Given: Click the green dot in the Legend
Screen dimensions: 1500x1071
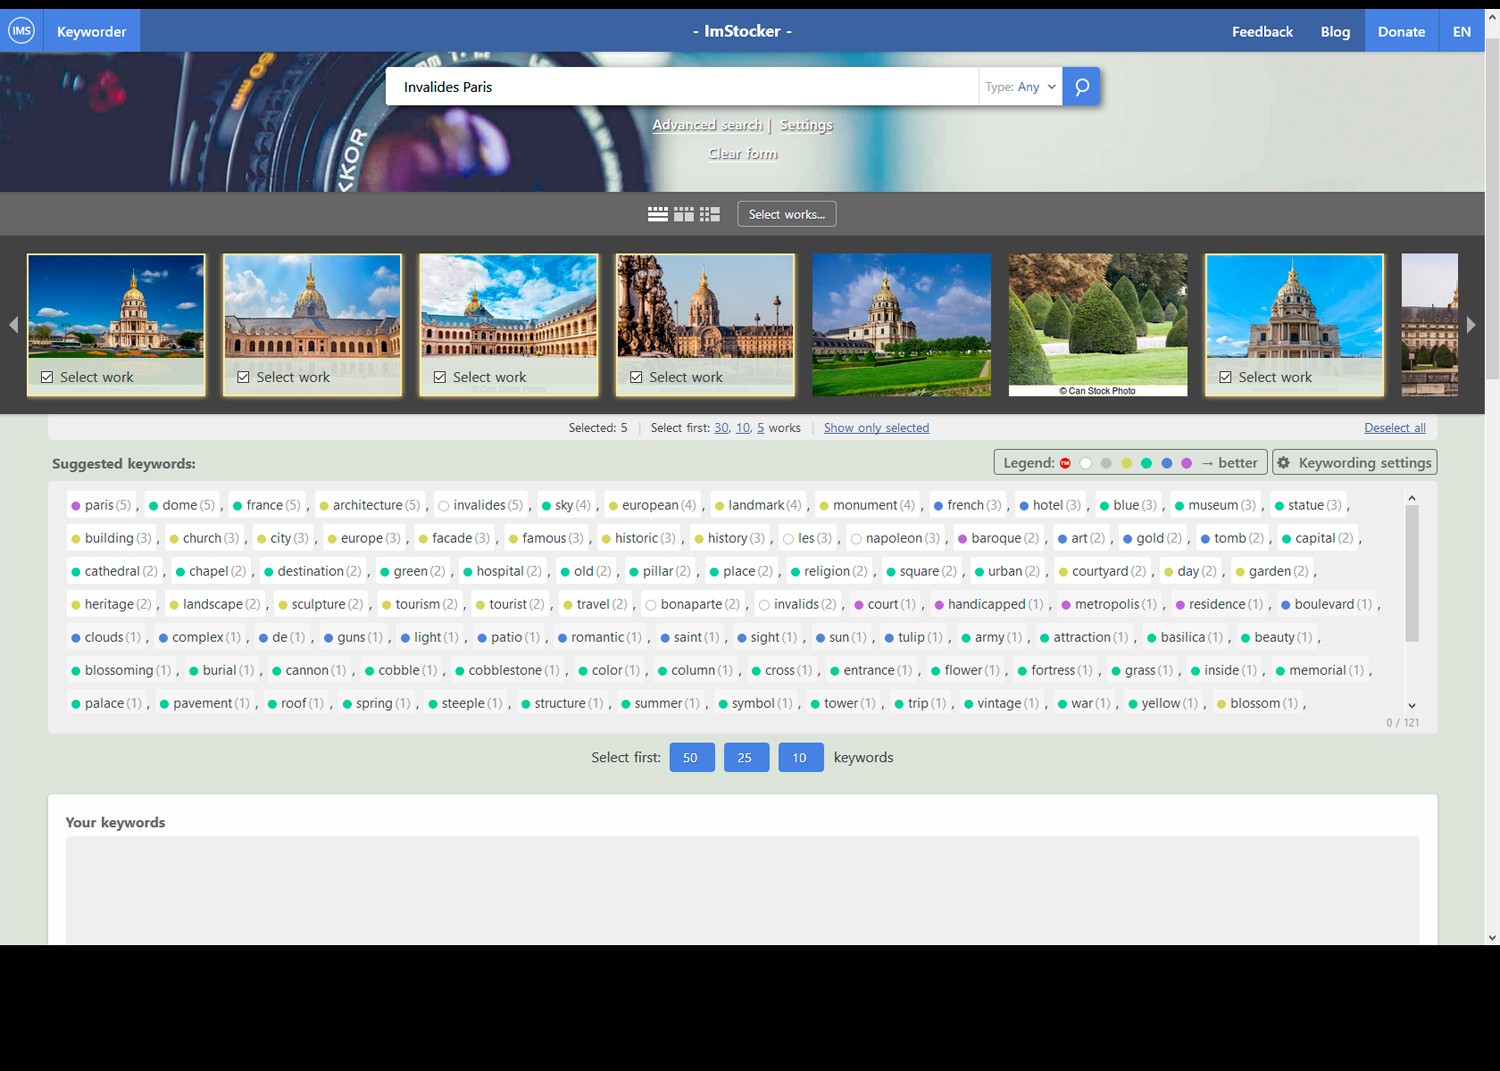Looking at the screenshot, I should pyautogui.click(x=1147, y=463).
